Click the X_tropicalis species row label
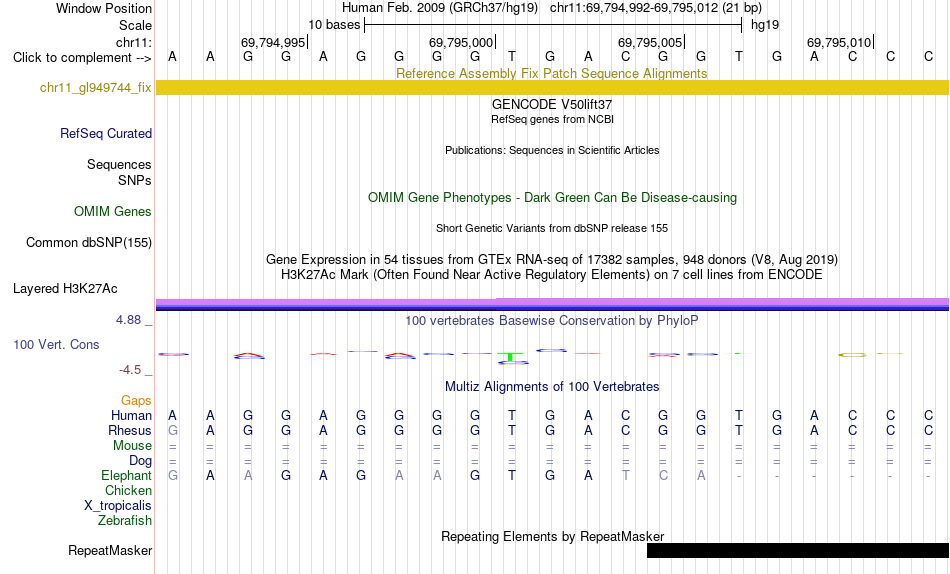The height and width of the screenshot is (574, 950). (x=118, y=506)
